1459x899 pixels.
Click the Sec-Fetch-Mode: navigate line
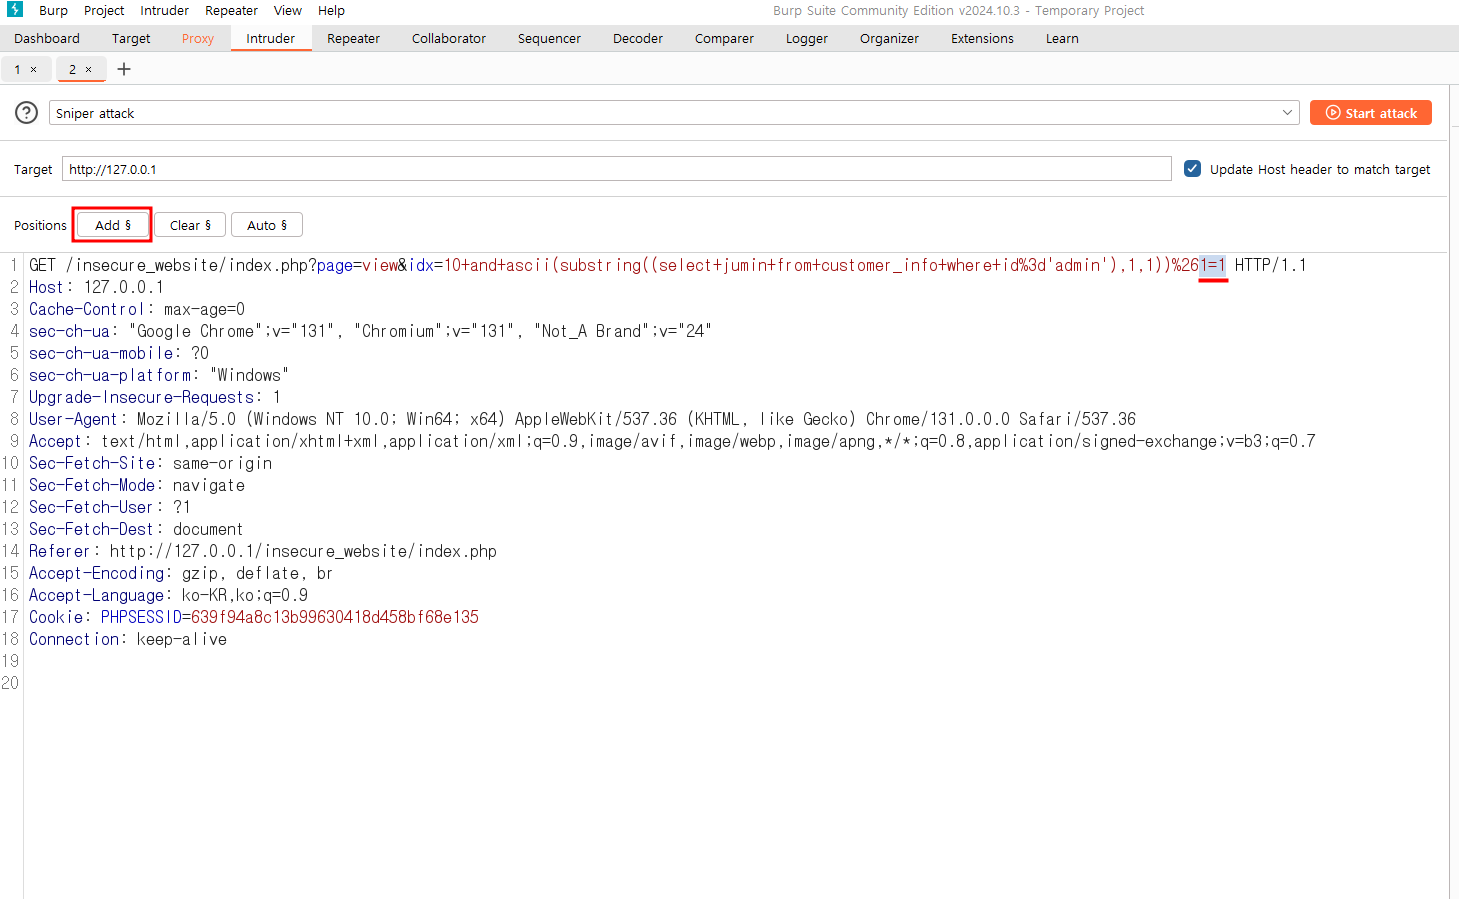pyautogui.click(x=137, y=485)
